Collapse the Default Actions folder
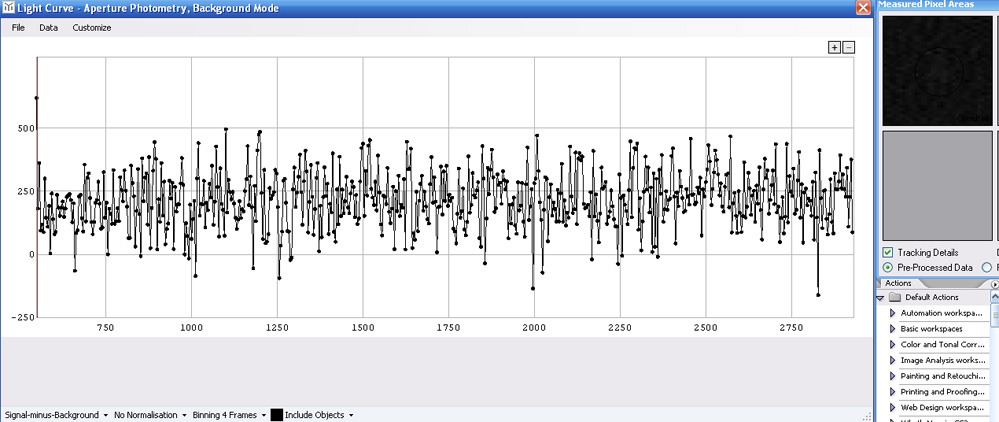This screenshot has width=999, height=422. click(880, 298)
